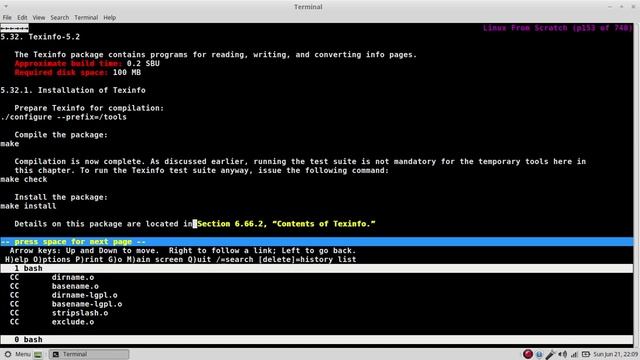Open the Help menu
Viewport: 640px width, 360px height.
coord(109,18)
